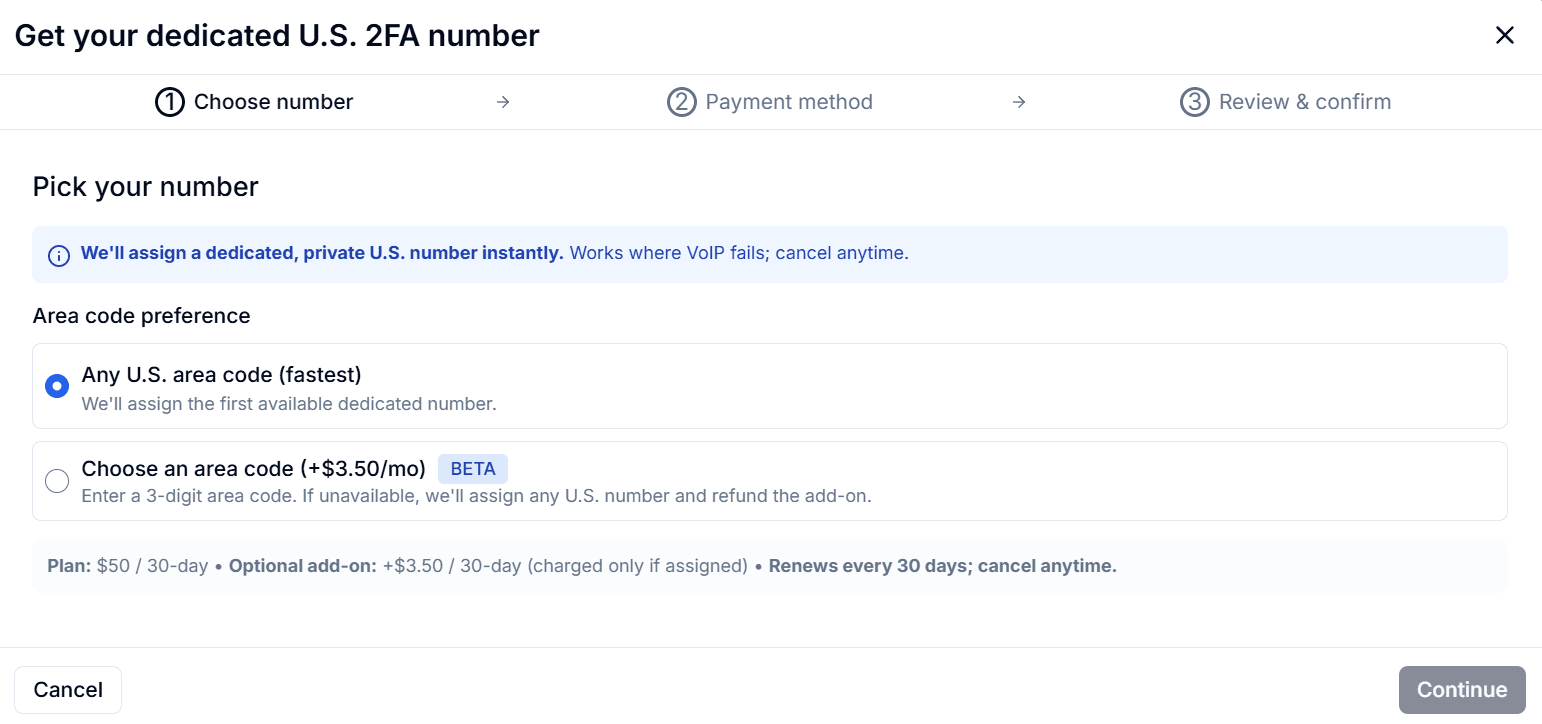Click the step 3 circled number icon
Viewport: 1542px width, 724px height.
pos(1194,101)
